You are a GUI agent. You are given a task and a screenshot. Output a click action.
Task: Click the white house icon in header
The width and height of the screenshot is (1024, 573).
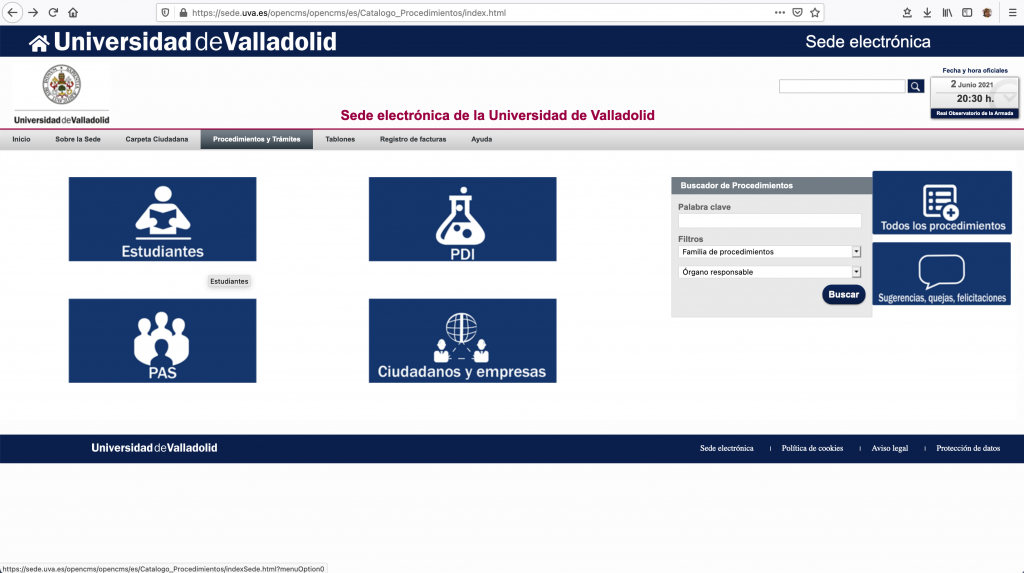(x=39, y=42)
